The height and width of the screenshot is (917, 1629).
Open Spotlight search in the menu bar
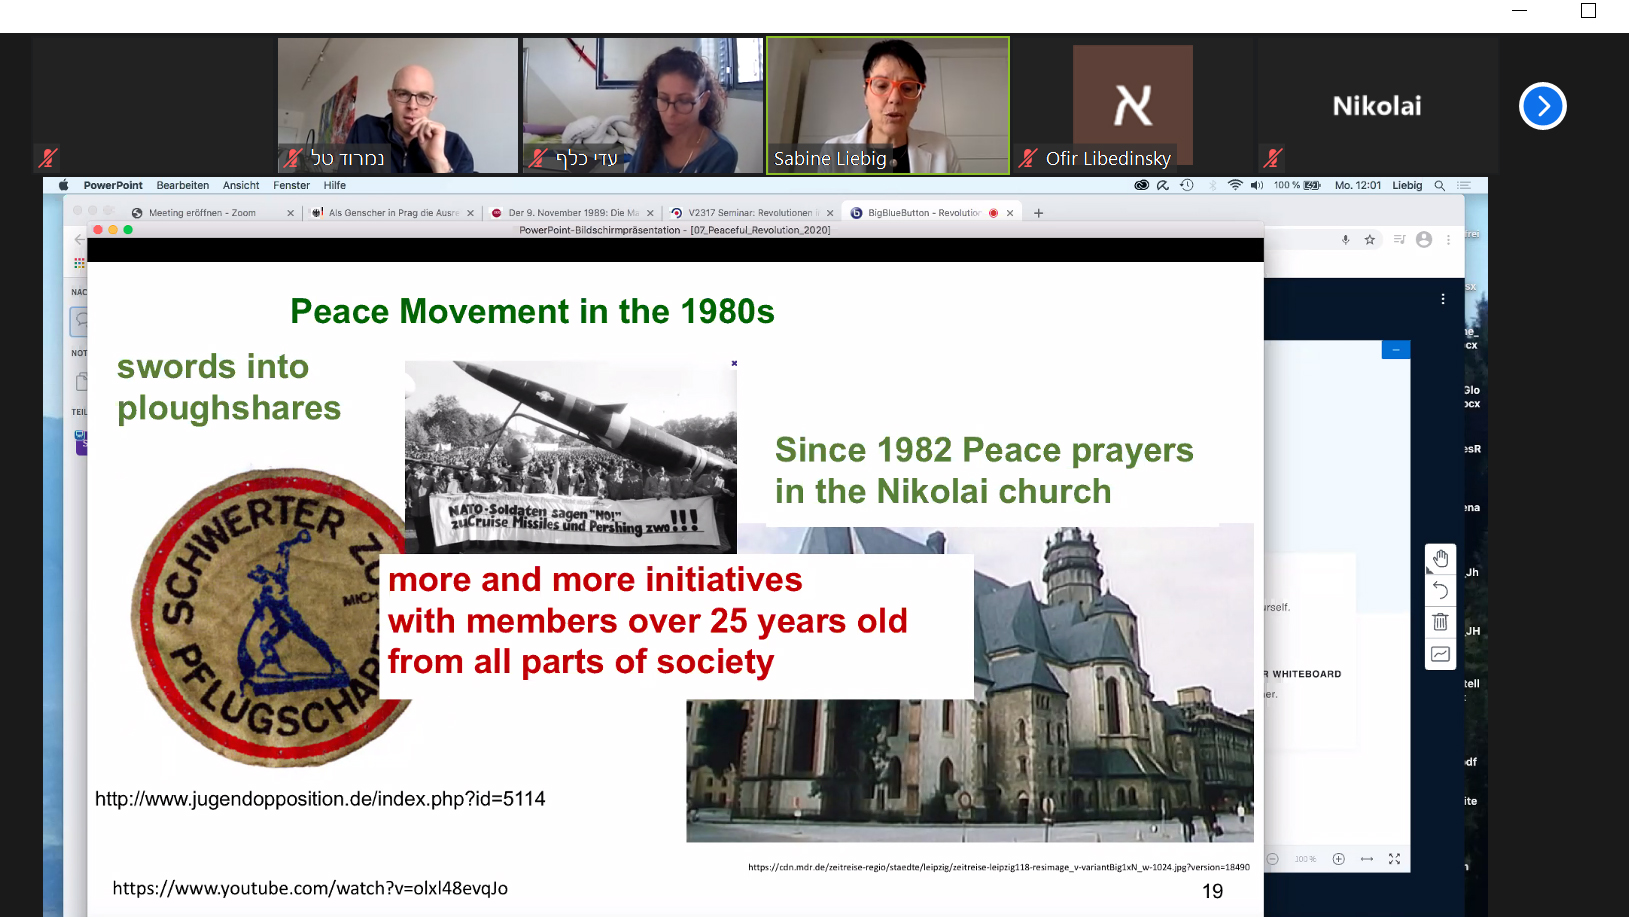click(1440, 185)
